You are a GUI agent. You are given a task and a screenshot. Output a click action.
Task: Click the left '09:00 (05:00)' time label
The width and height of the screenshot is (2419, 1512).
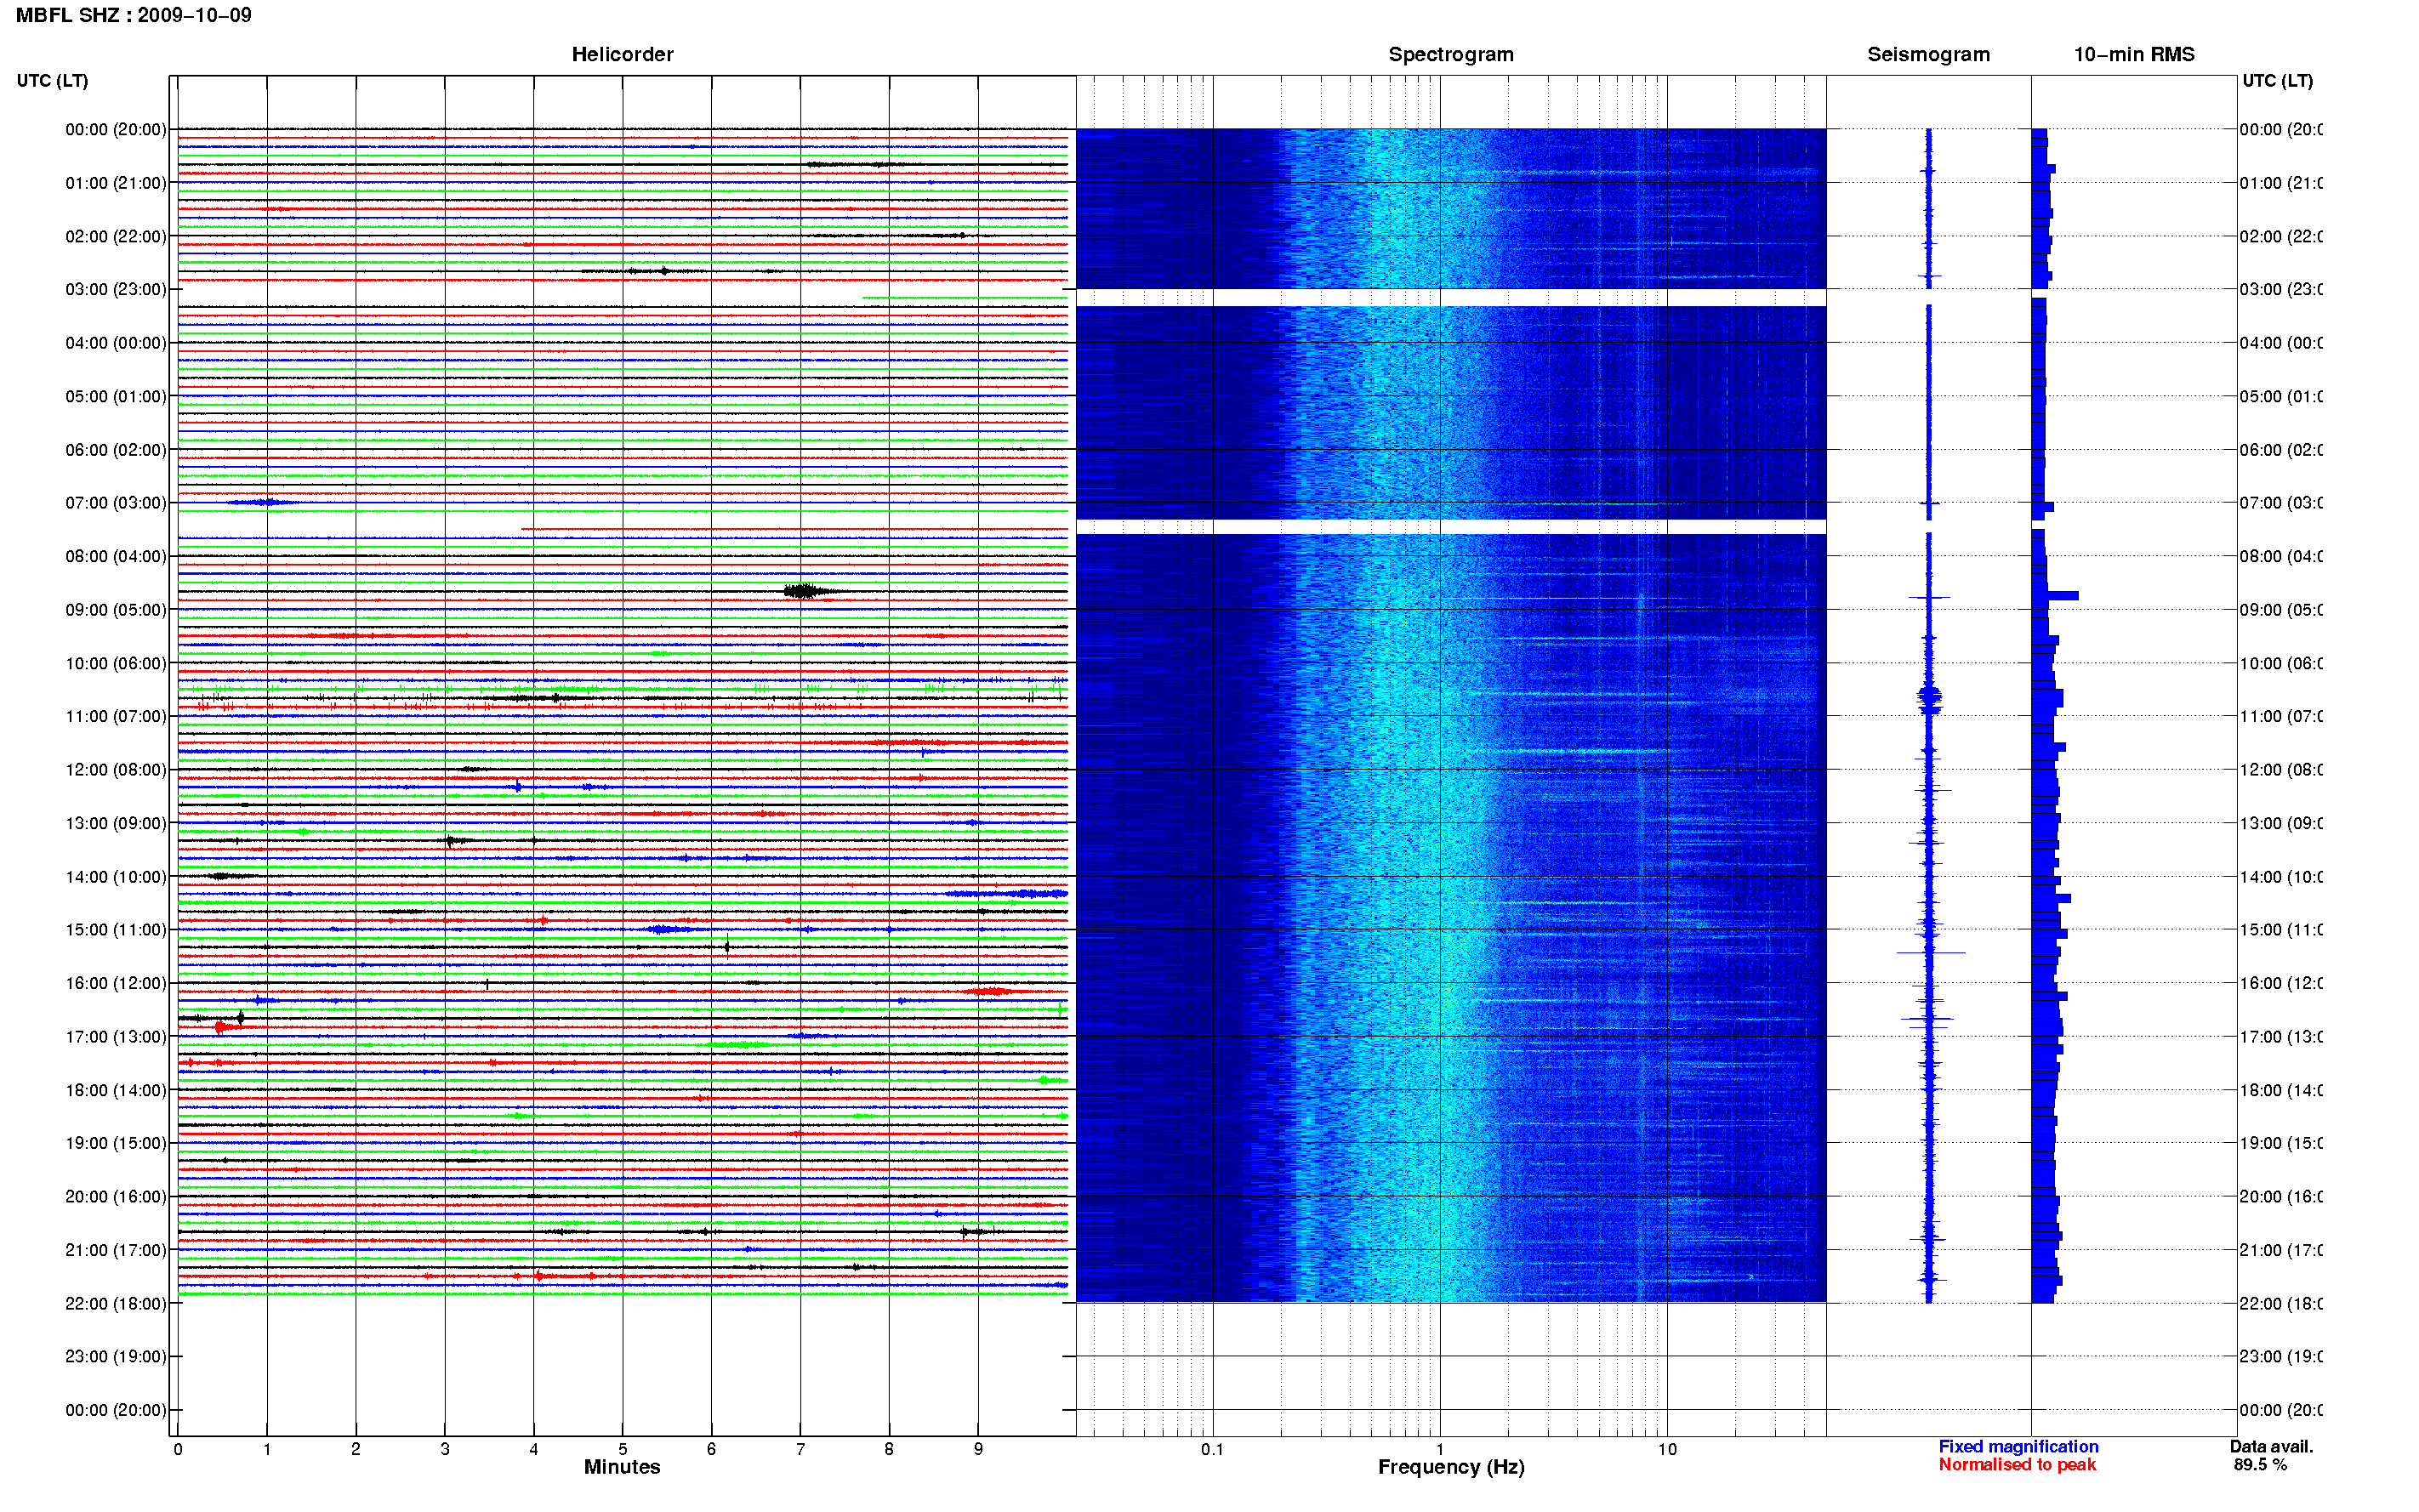(115, 609)
